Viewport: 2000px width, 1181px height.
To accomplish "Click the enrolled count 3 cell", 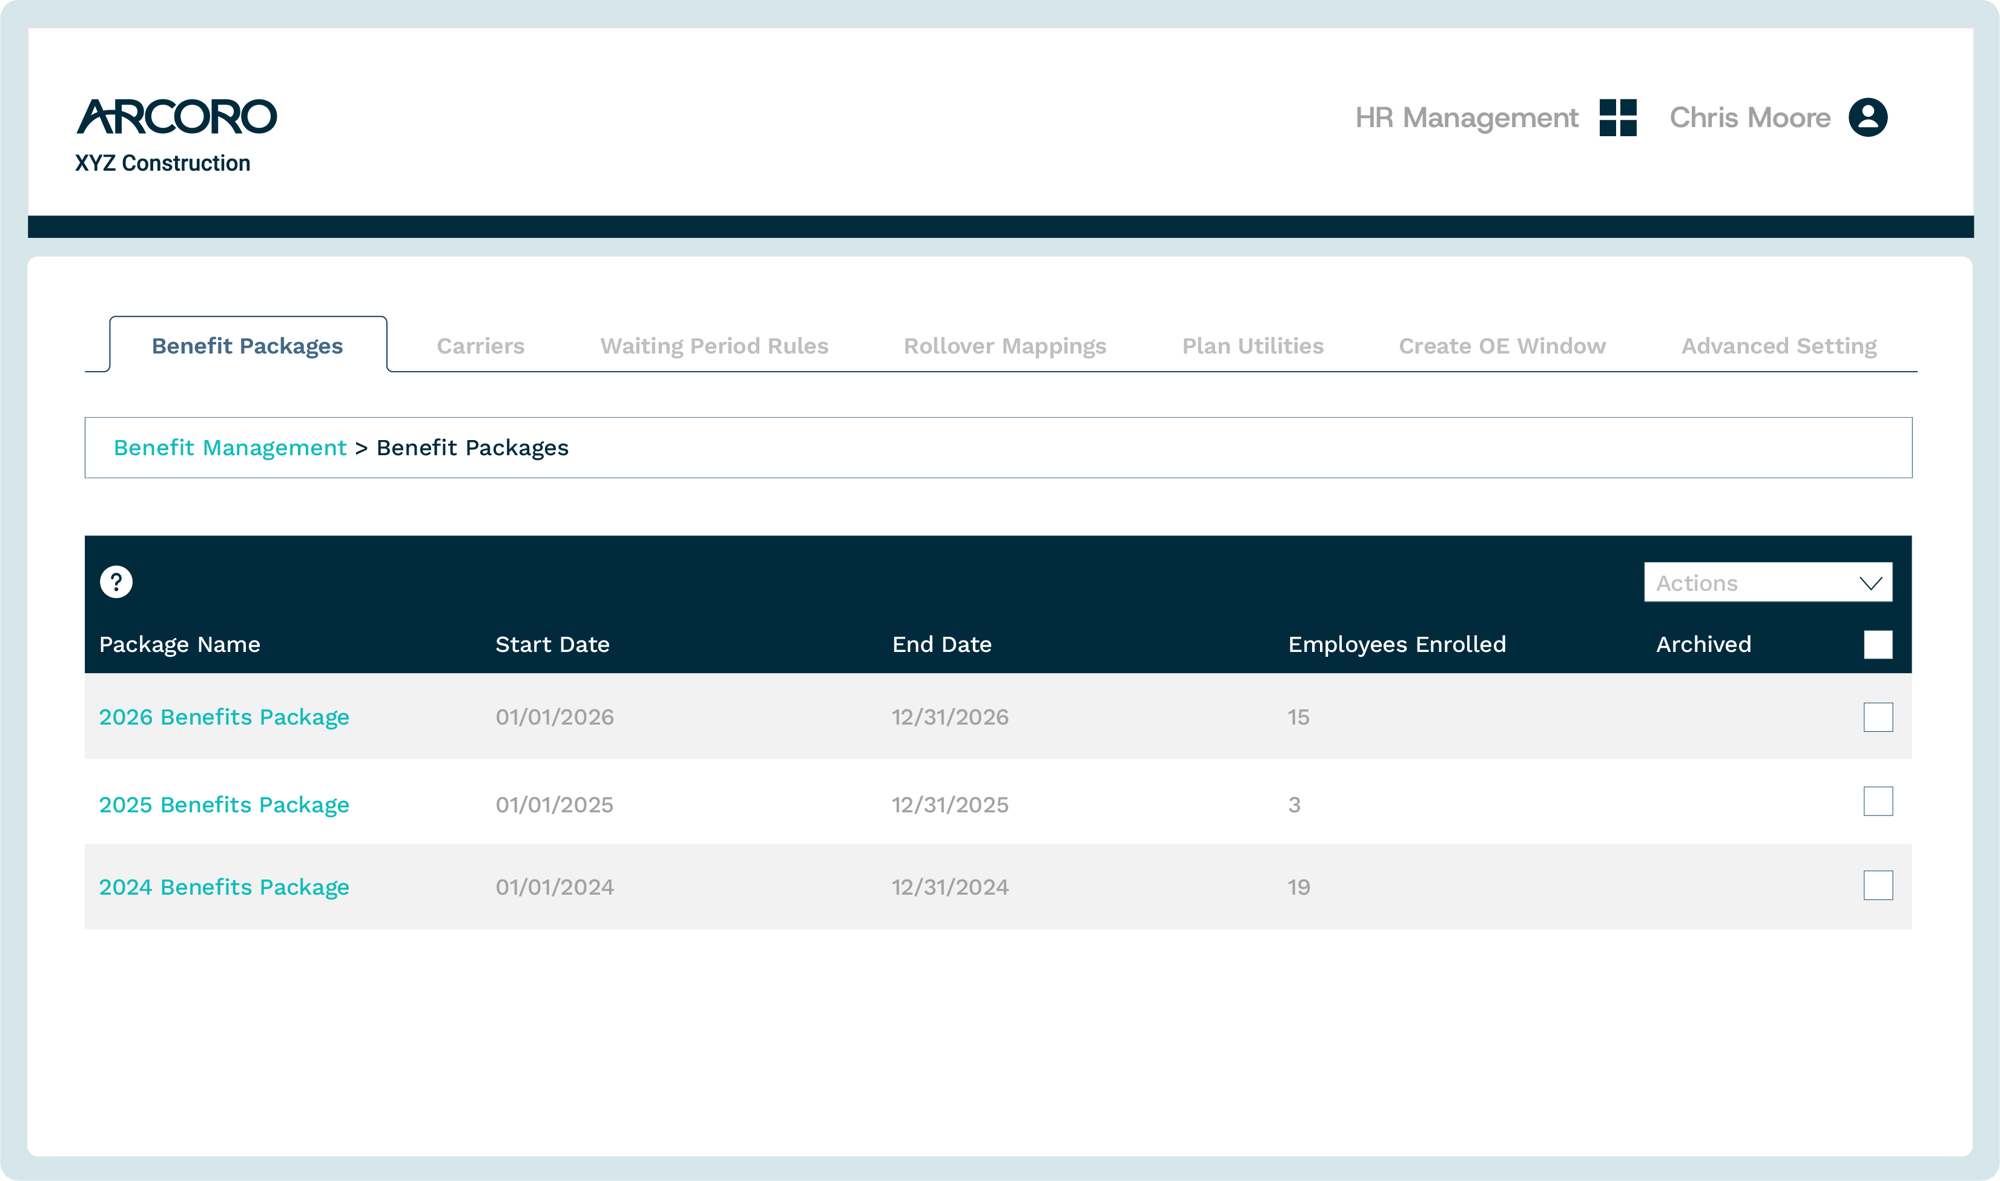I will tap(1295, 805).
